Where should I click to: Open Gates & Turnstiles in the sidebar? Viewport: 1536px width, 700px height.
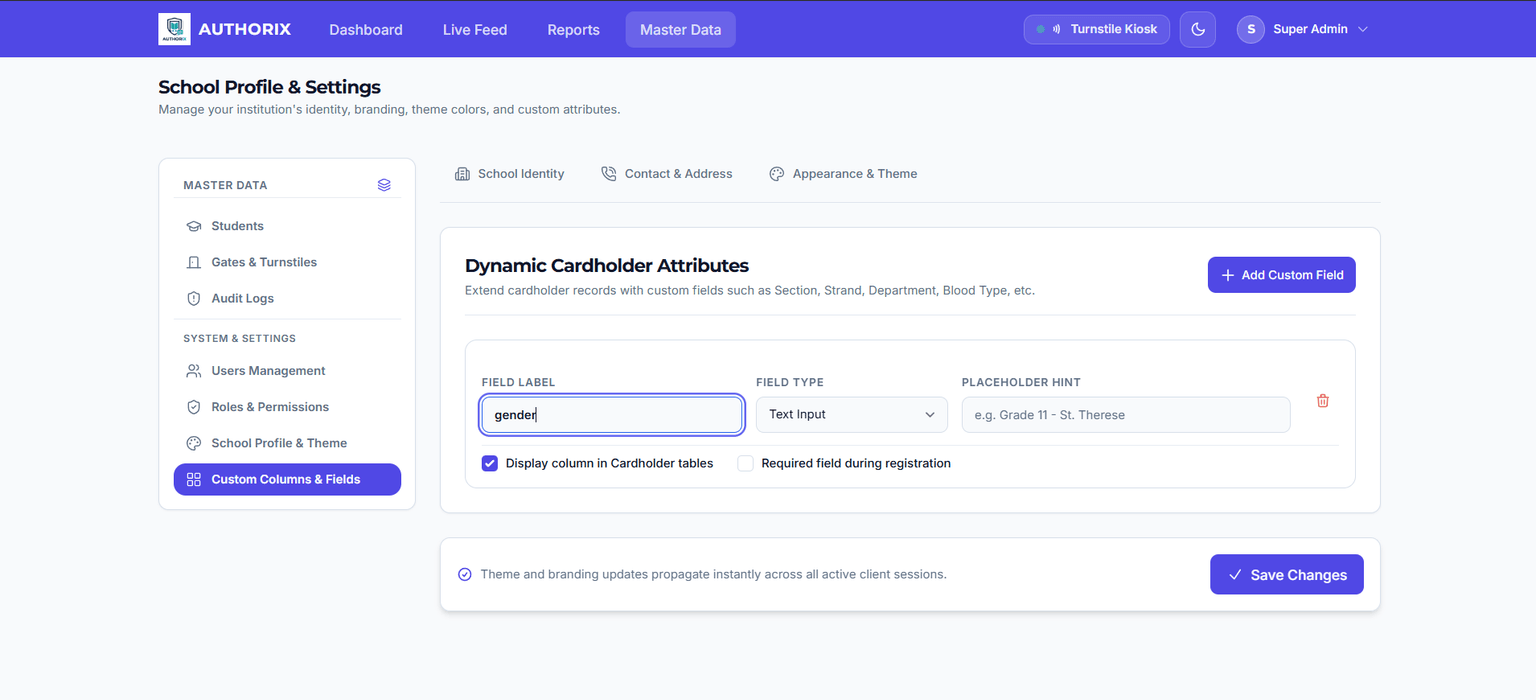pos(287,262)
